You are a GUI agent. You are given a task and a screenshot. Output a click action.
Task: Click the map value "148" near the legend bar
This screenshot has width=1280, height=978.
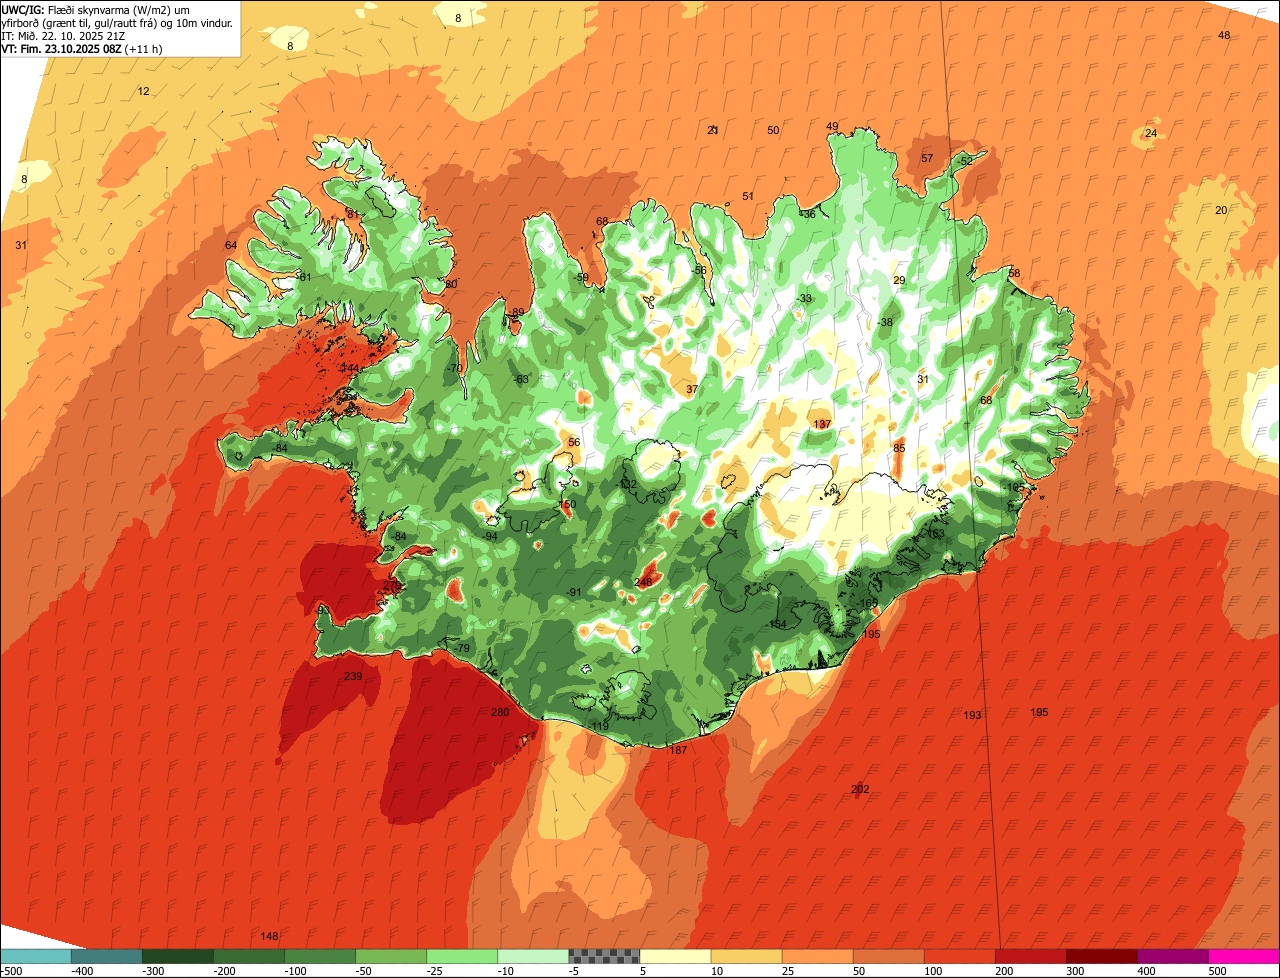point(269,936)
